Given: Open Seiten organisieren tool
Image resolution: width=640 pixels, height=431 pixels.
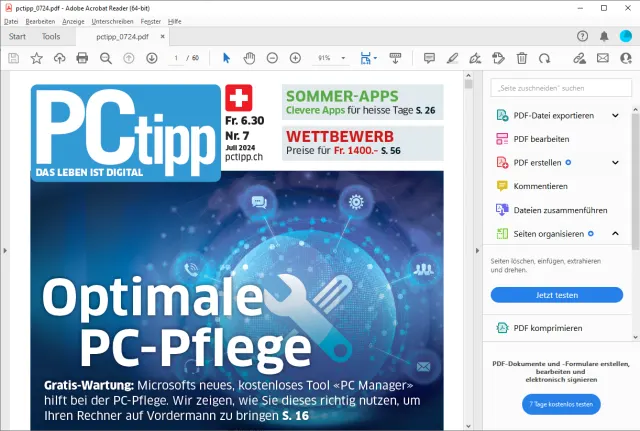Looking at the screenshot, I should coord(548,234).
